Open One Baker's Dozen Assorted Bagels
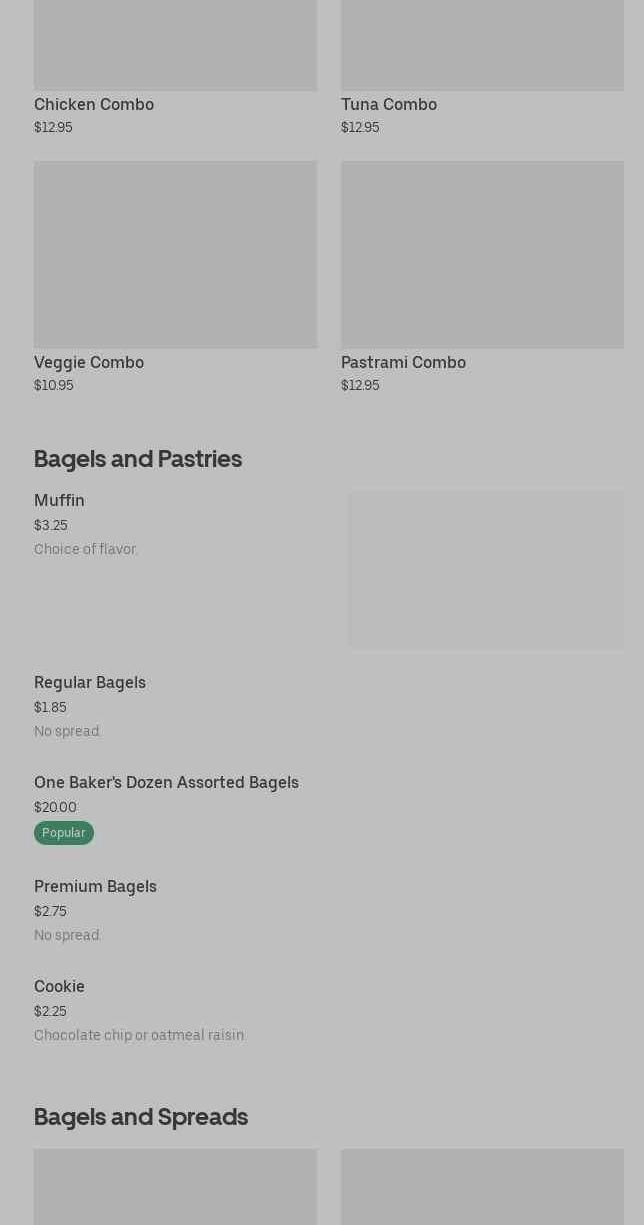 [x=166, y=782]
